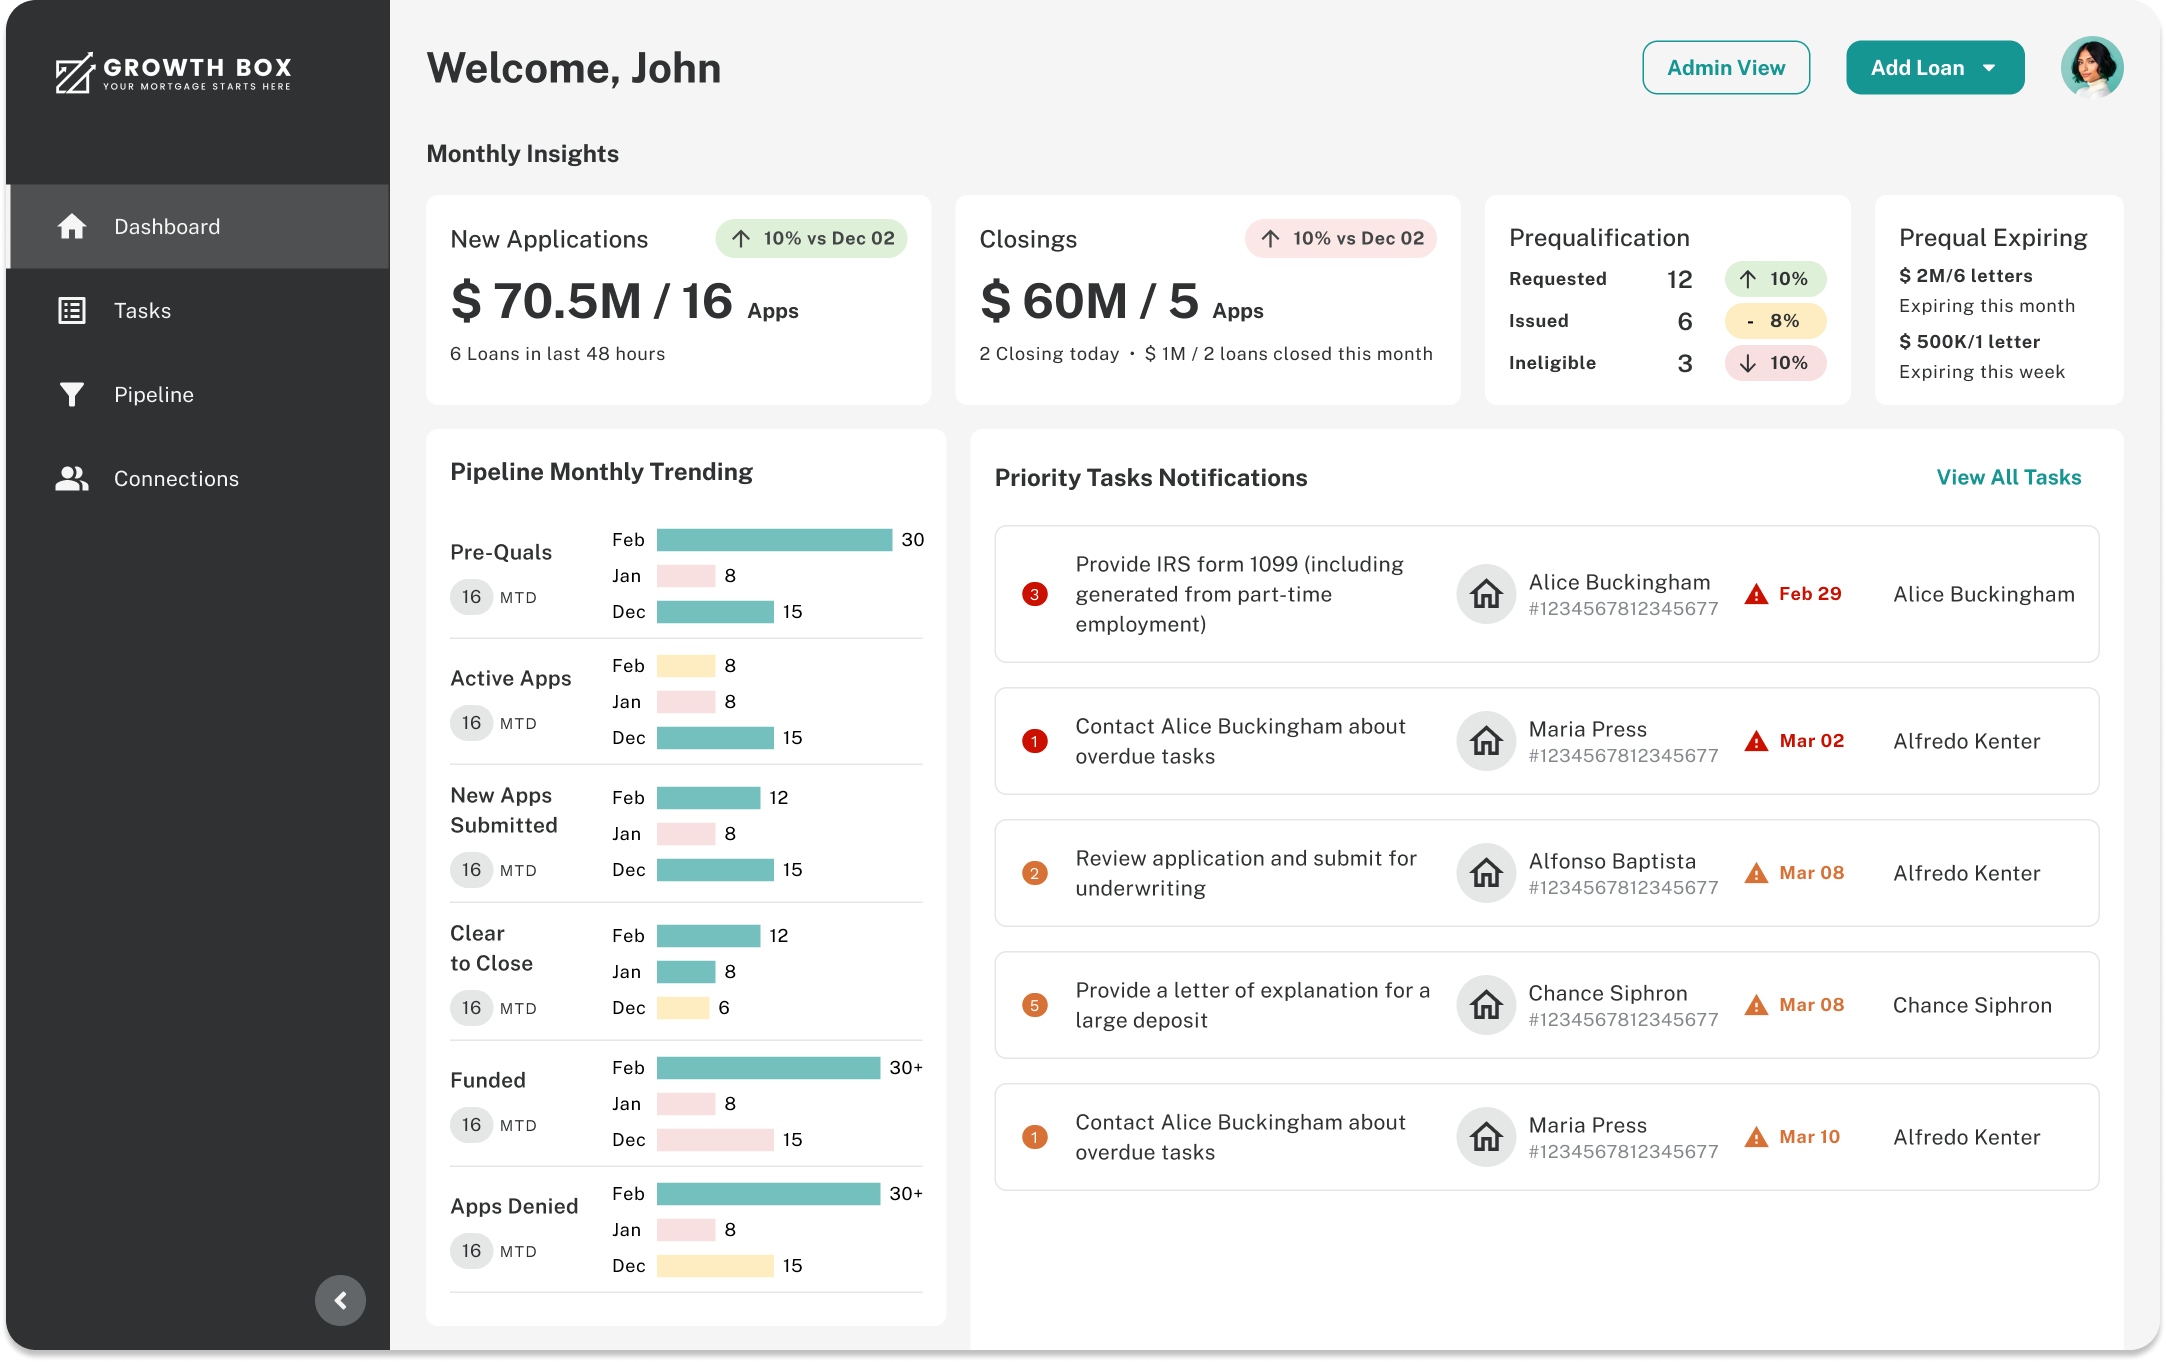Screen dimensions: 2166x1362
Task: Click red priority badge 3 on IRS task
Action: tap(1035, 595)
